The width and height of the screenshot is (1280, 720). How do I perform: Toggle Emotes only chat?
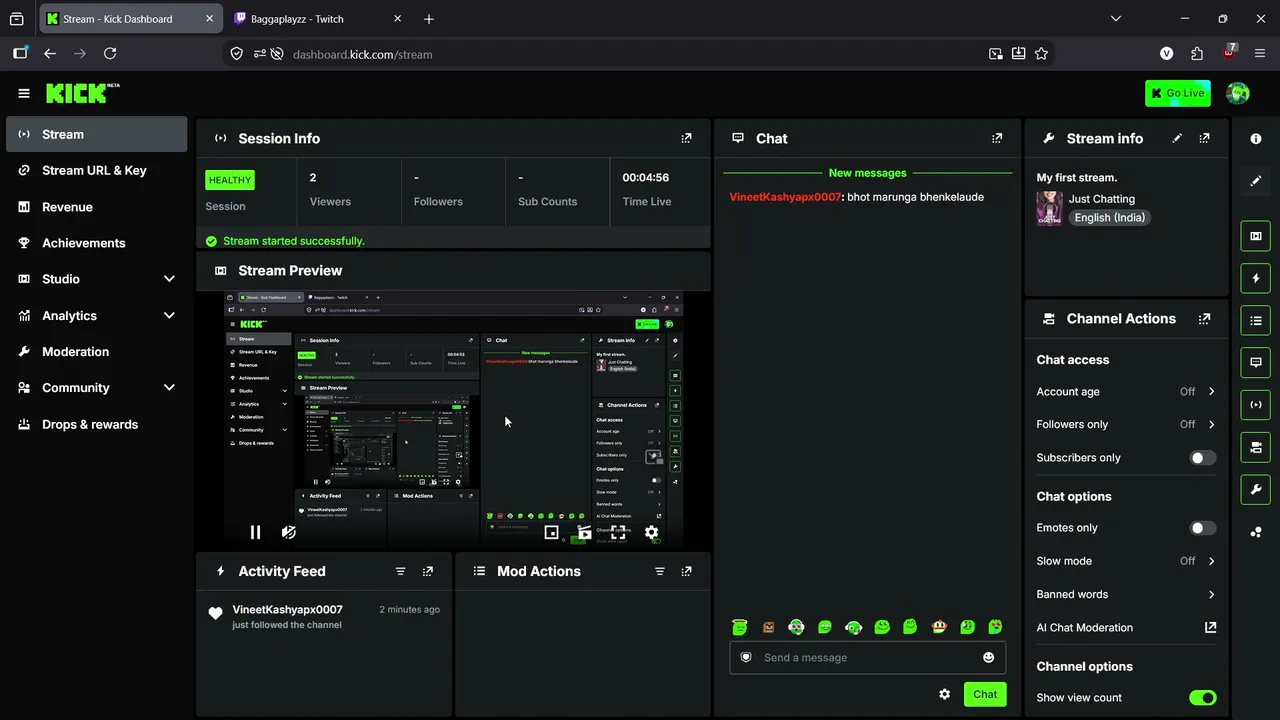tap(1203, 527)
